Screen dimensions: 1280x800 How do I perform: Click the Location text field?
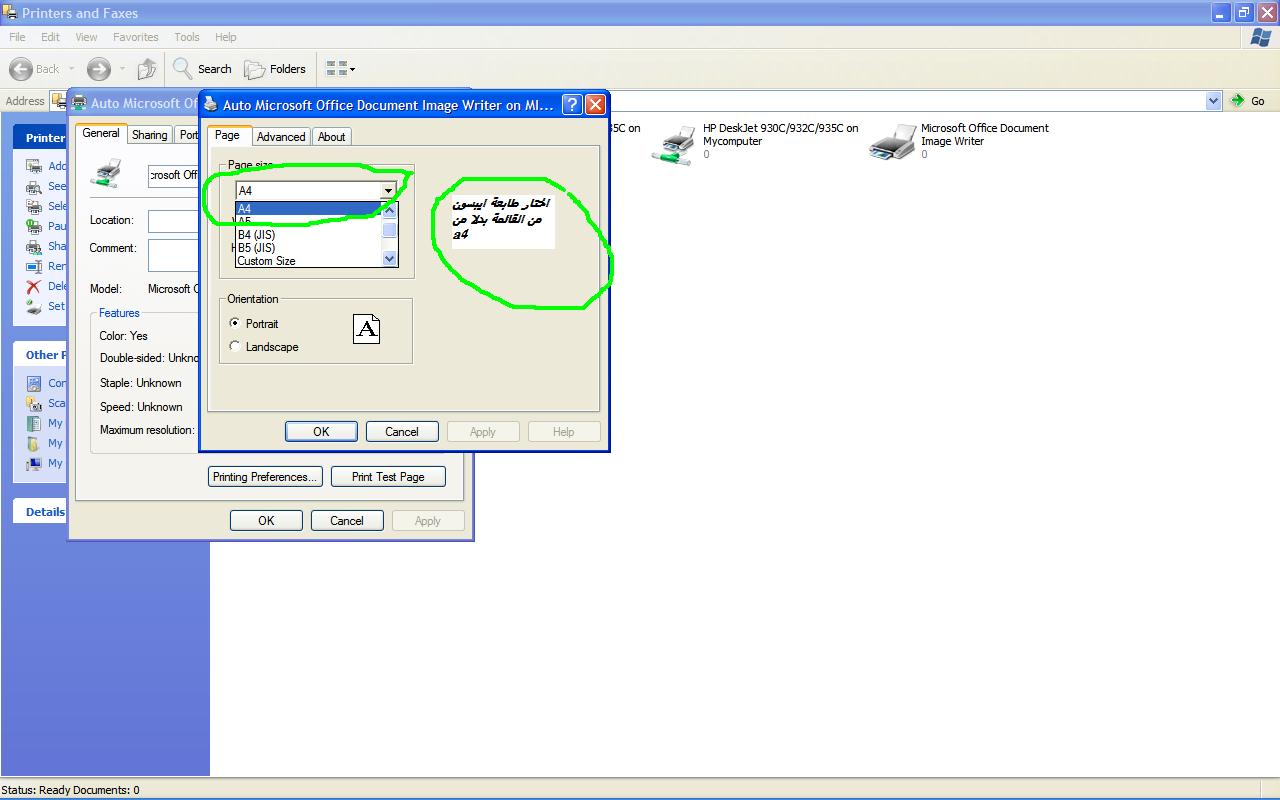click(x=174, y=221)
